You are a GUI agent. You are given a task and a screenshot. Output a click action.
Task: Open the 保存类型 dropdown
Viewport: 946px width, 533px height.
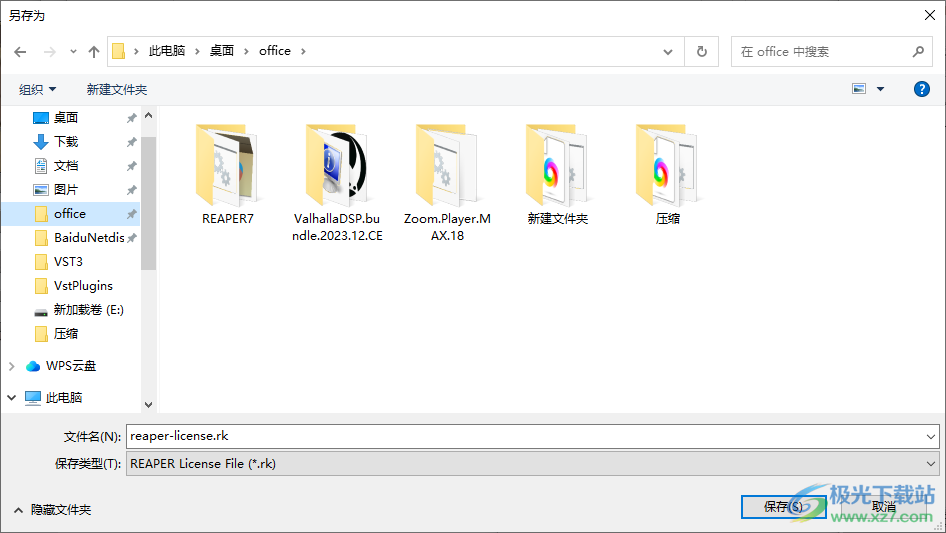pyautogui.click(x=533, y=463)
